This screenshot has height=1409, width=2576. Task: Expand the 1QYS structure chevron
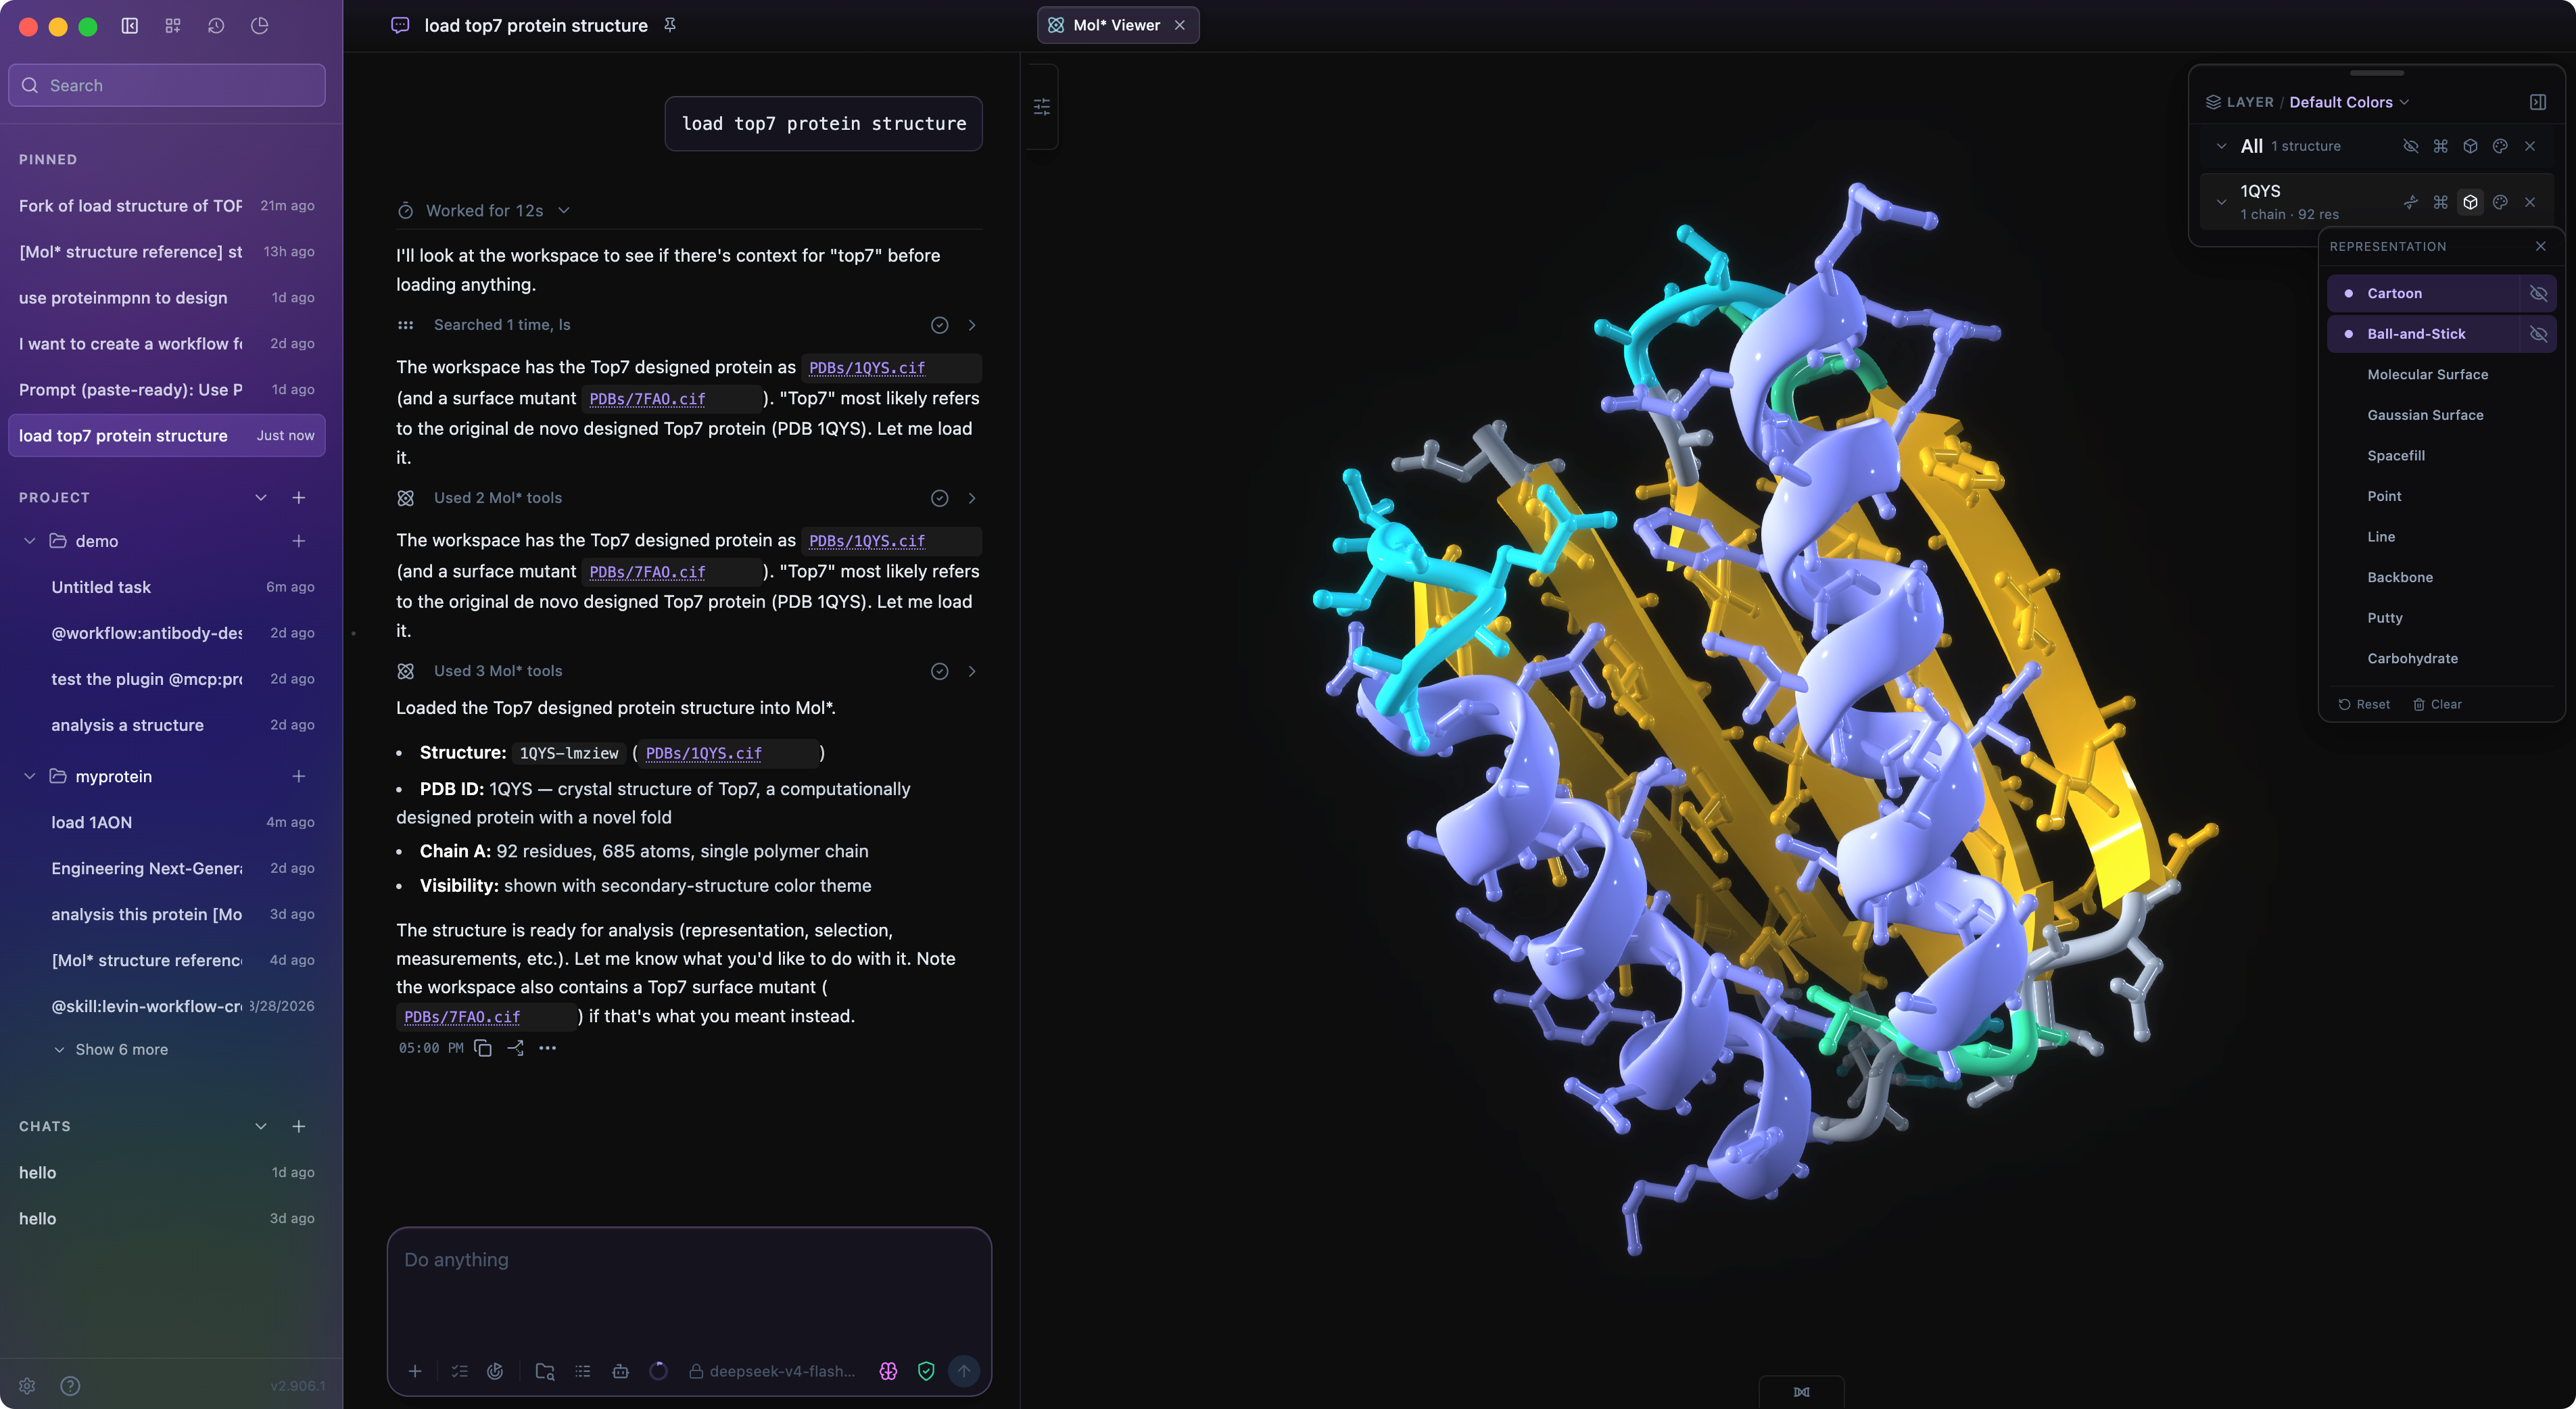(x=2221, y=202)
